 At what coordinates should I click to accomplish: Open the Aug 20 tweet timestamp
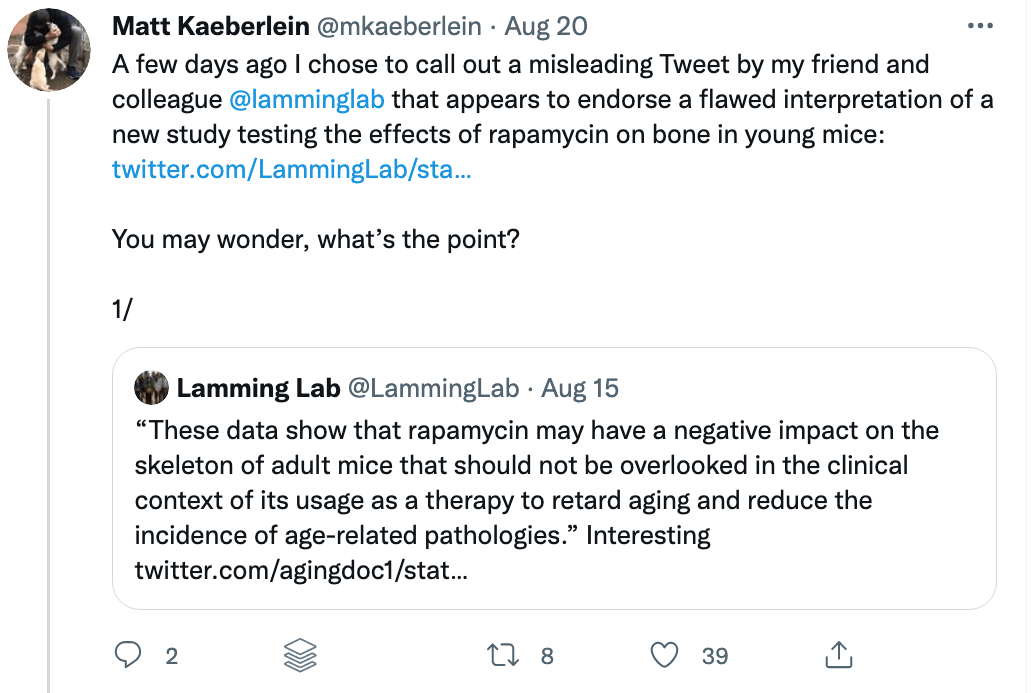pos(546,26)
